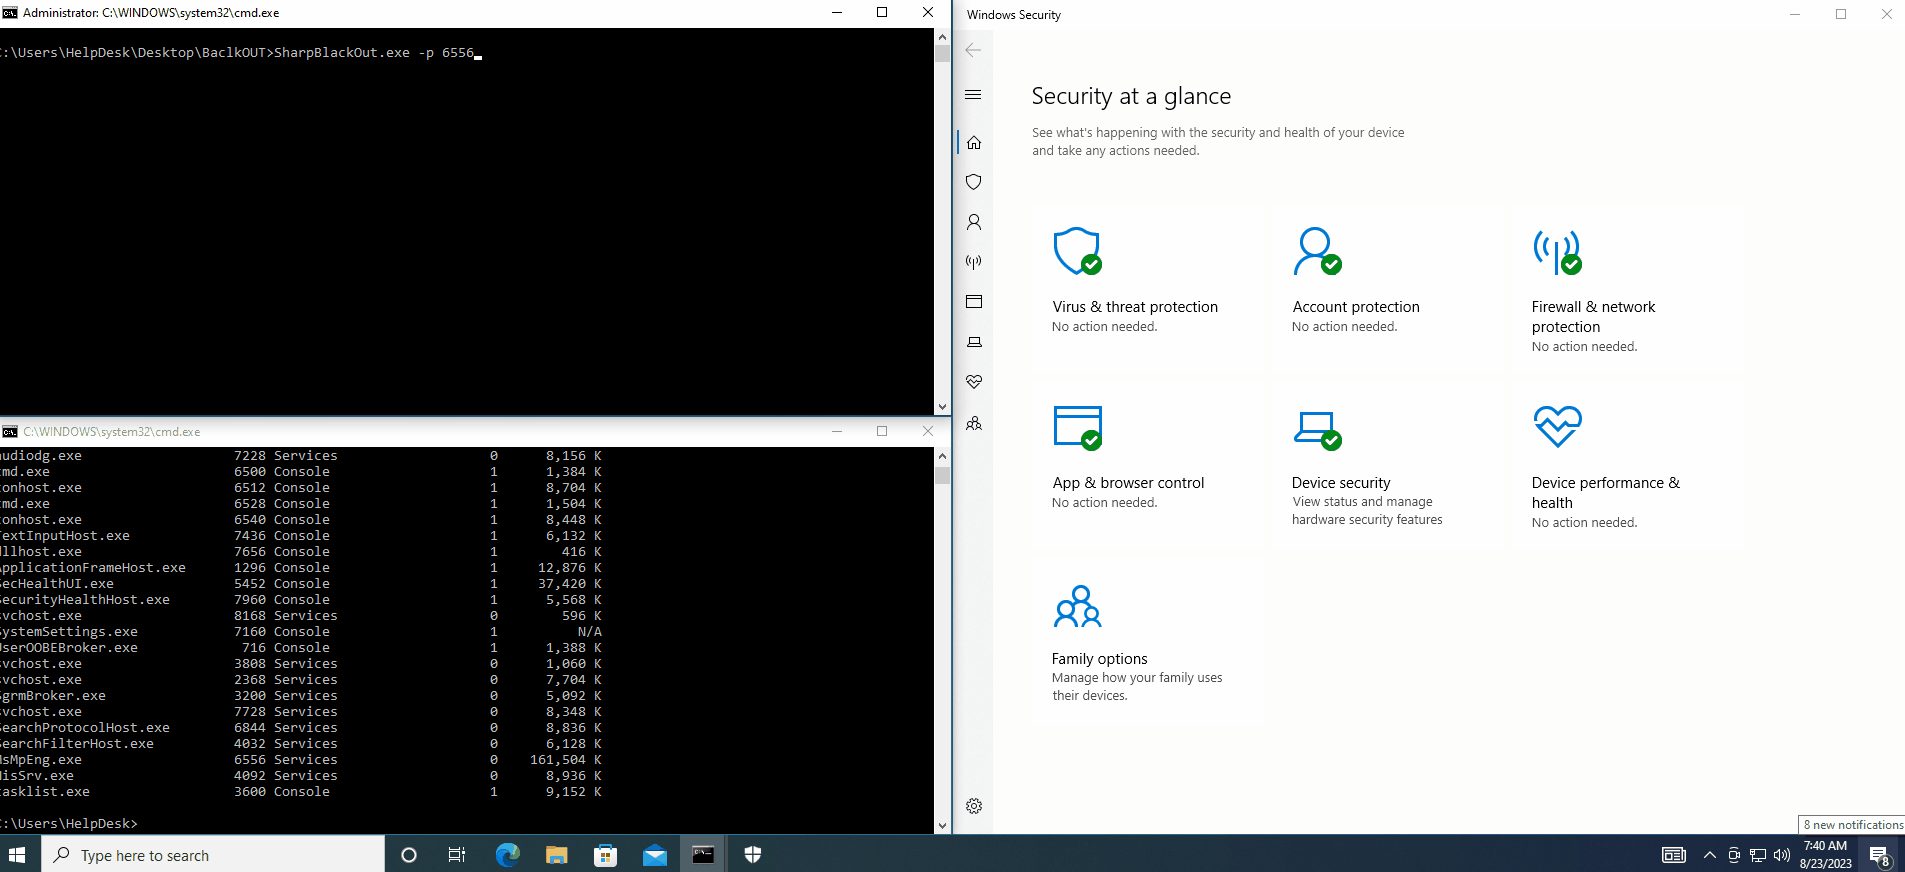Click the tasklist.exe process row
1905x872 pixels.
(301, 792)
